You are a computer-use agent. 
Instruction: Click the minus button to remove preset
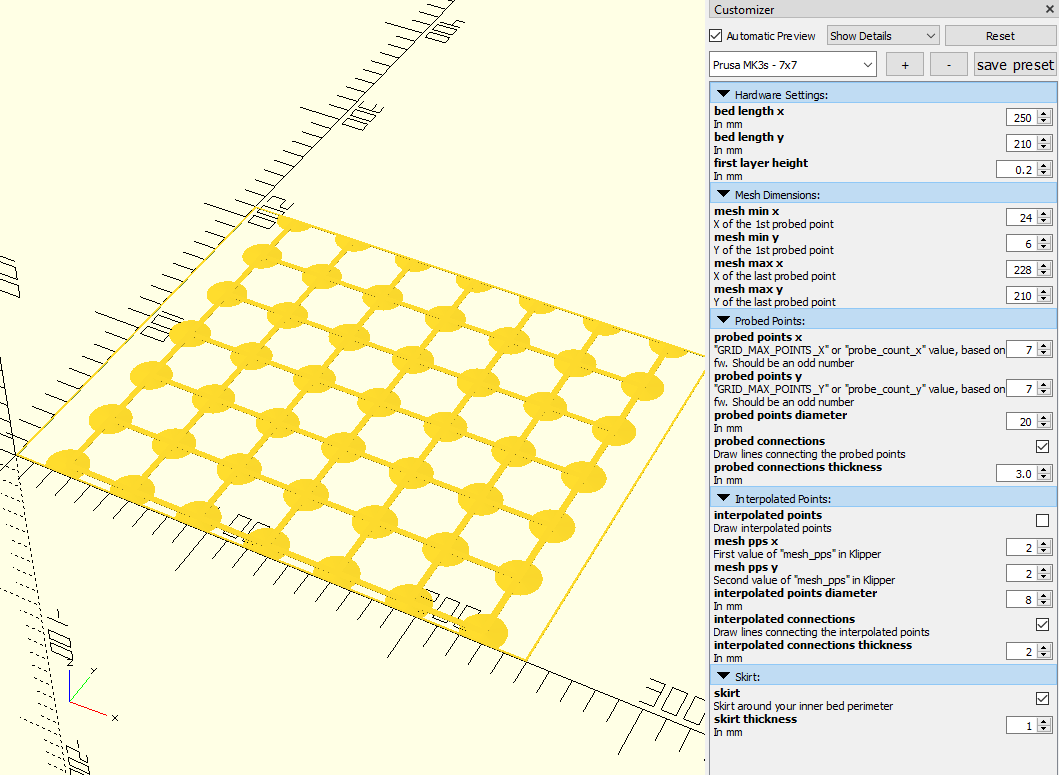click(948, 65)
